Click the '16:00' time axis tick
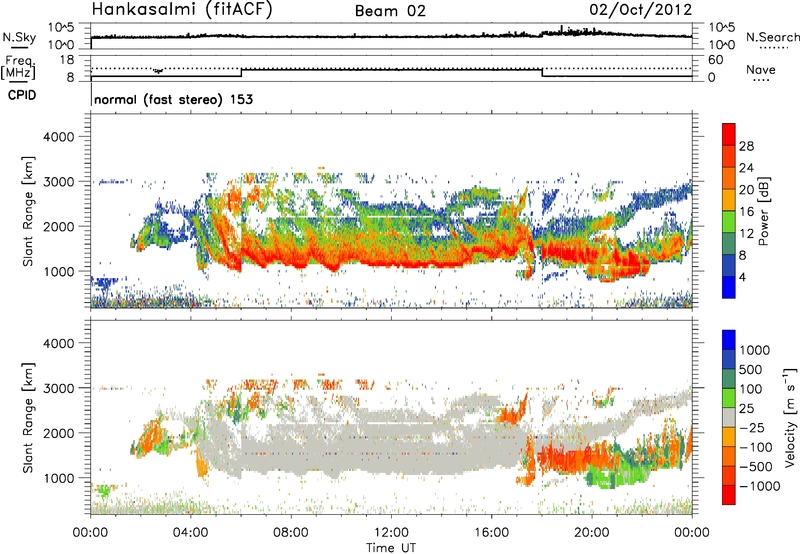 491,533
